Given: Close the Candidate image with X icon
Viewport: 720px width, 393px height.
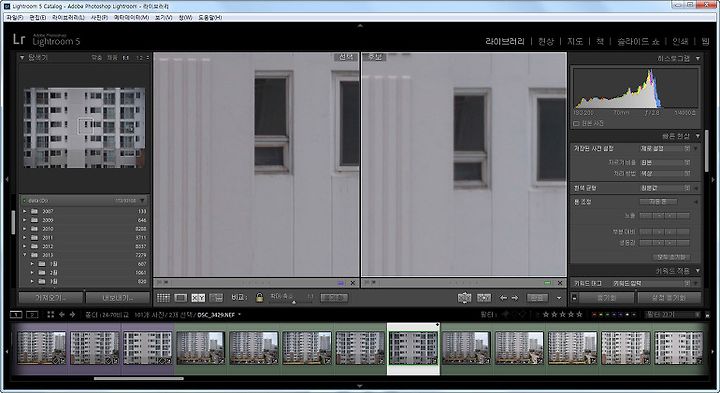Looking at the screenshot, I should 560,283.
